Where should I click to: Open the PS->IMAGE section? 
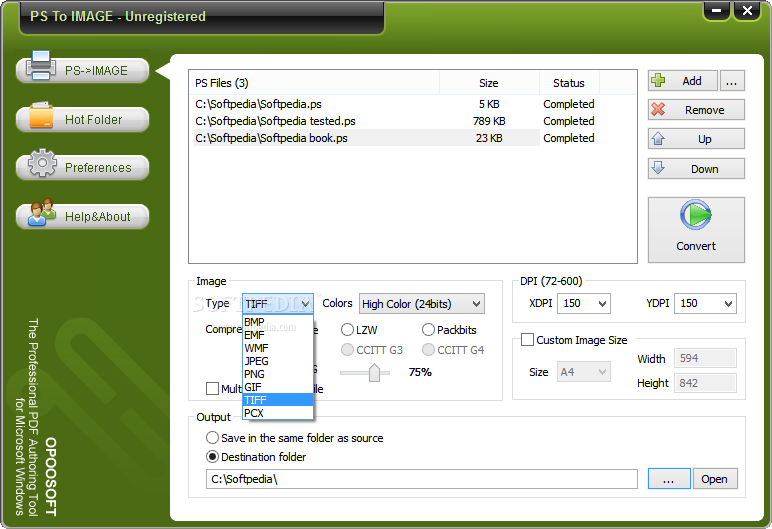click(83, 70)
